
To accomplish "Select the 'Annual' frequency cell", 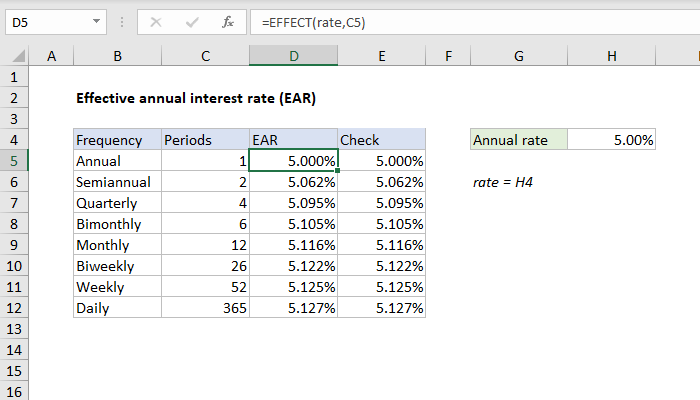I will click(x=117, y=161).
